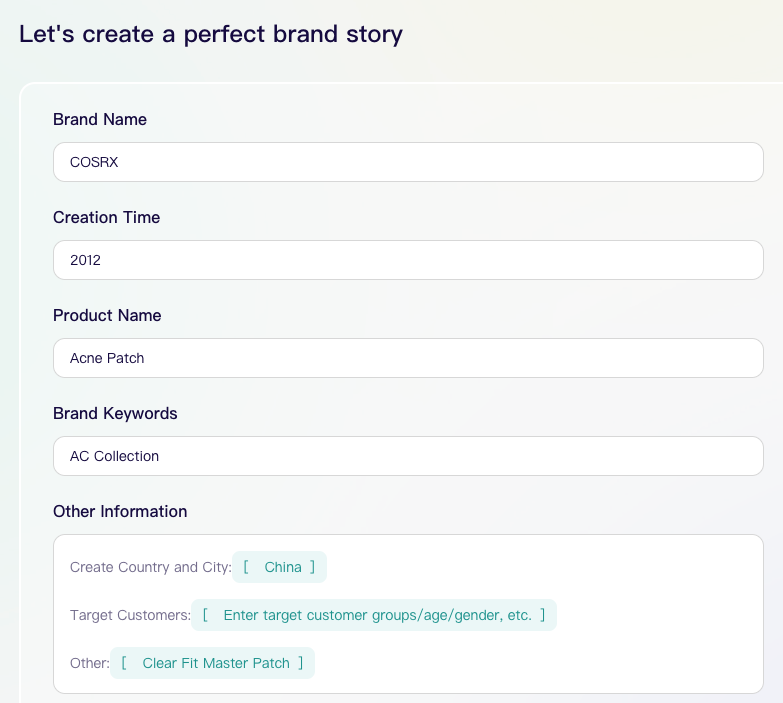Viewport: 783px width, 703px height.
Task: Click the Brand Keywords field with AC Collection
Action: [x=408, y=456]
